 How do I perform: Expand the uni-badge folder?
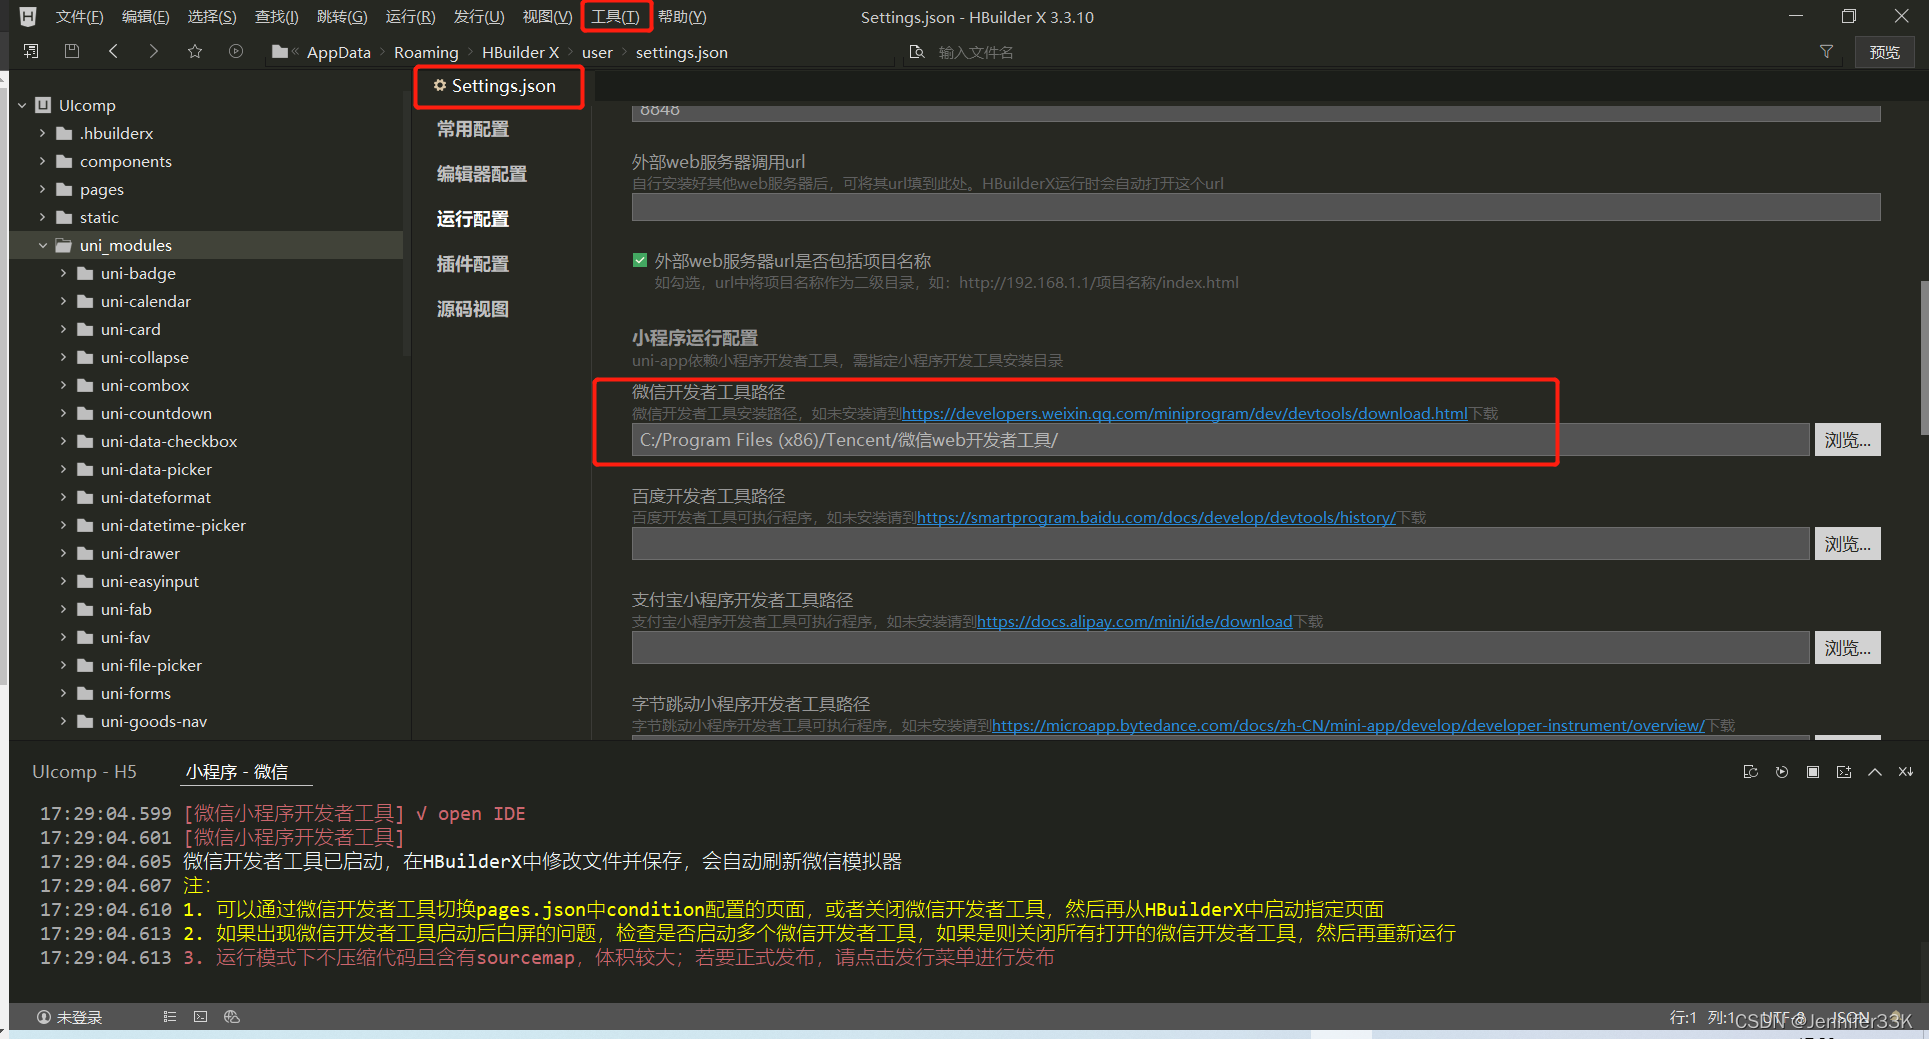[63, 273]
